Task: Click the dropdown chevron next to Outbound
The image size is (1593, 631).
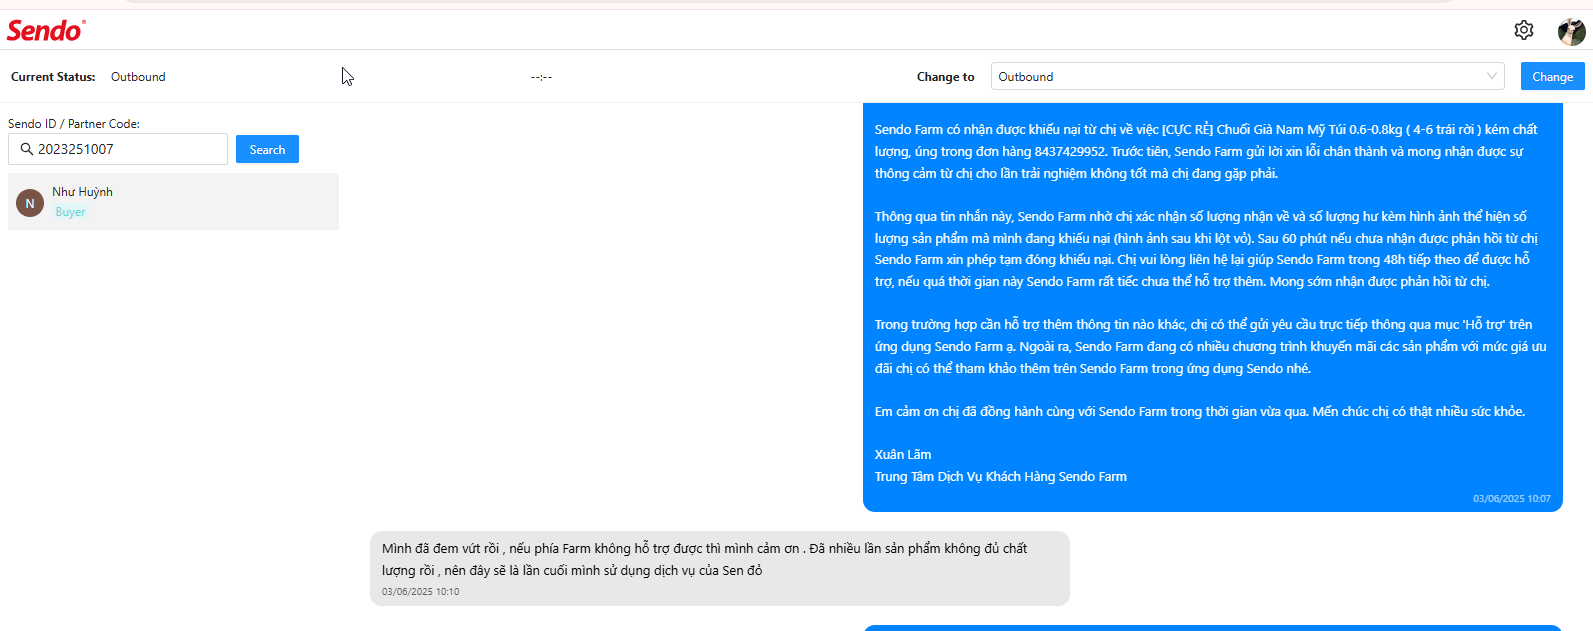Action: pos(1491,76)
